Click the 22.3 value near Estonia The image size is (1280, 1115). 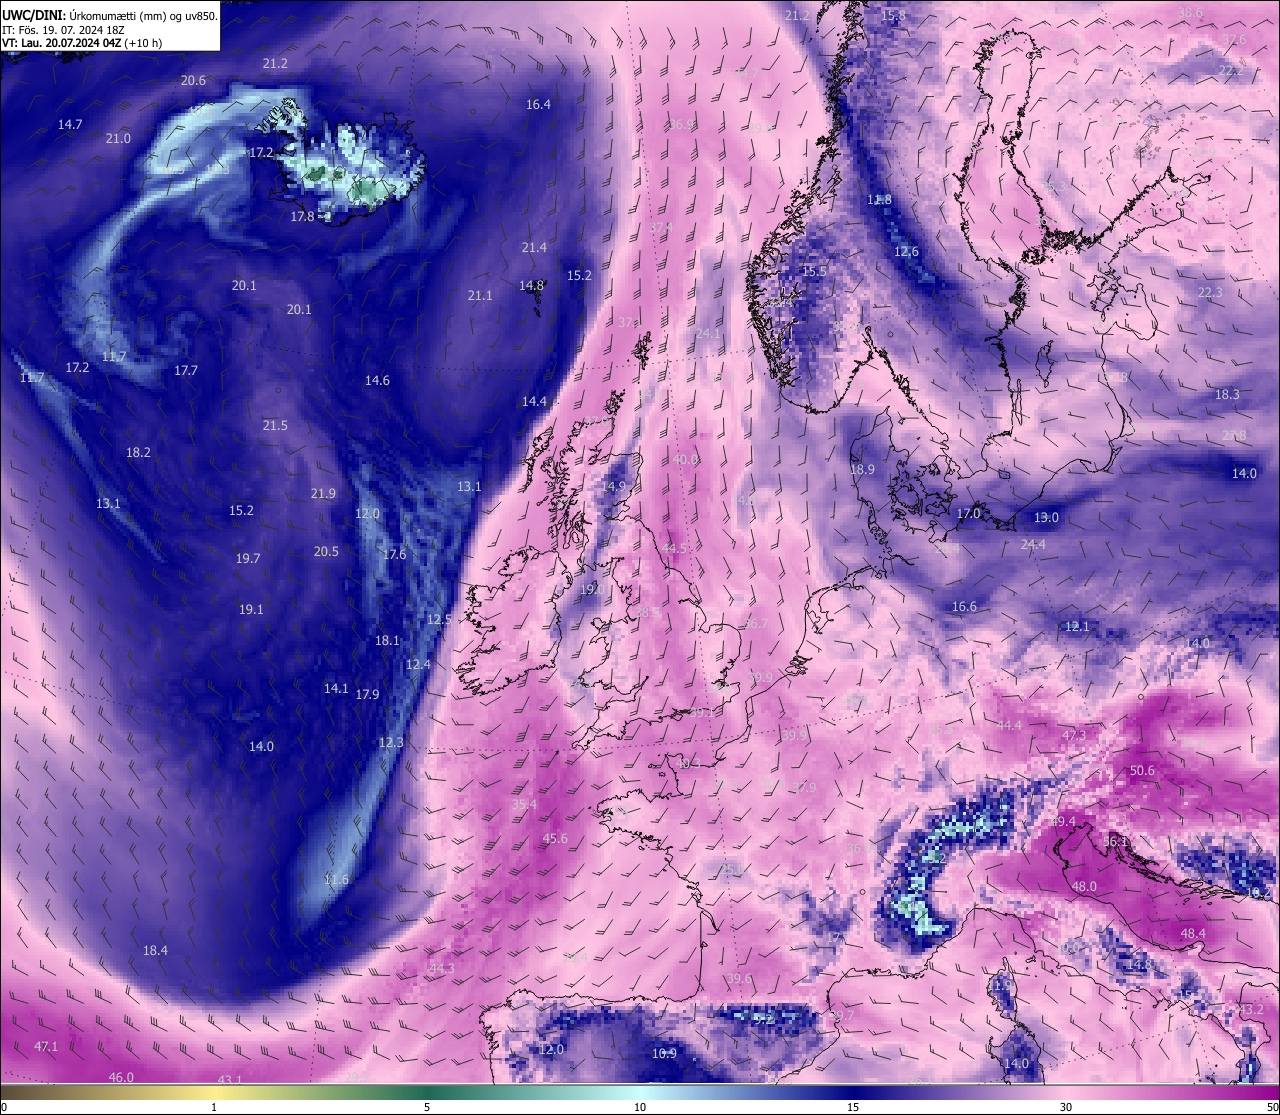tap(1210, 293)
